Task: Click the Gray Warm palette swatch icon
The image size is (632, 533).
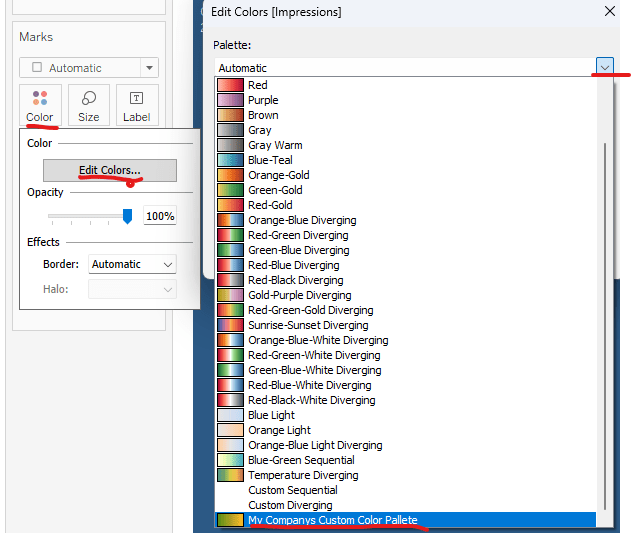Action: pos(231,145)
